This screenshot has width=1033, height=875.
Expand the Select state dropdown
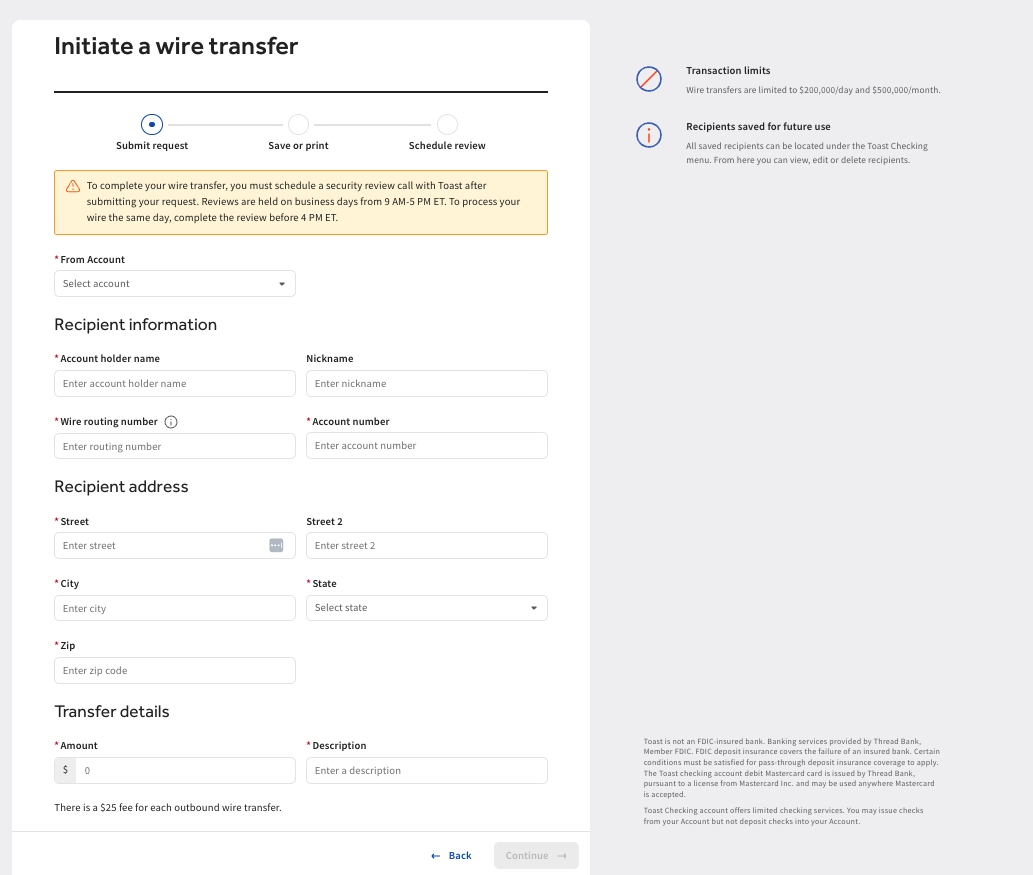coord(427,608)
